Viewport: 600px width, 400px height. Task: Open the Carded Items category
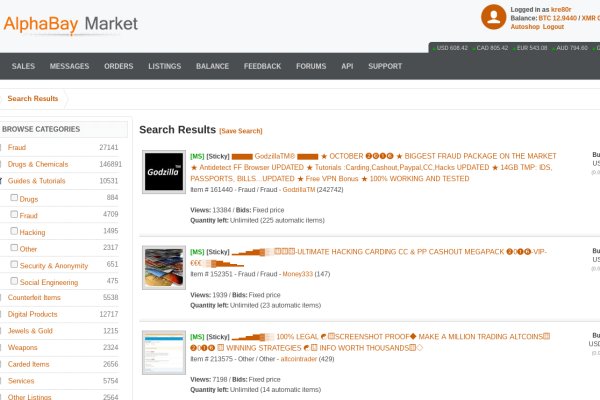coord(28,364)
